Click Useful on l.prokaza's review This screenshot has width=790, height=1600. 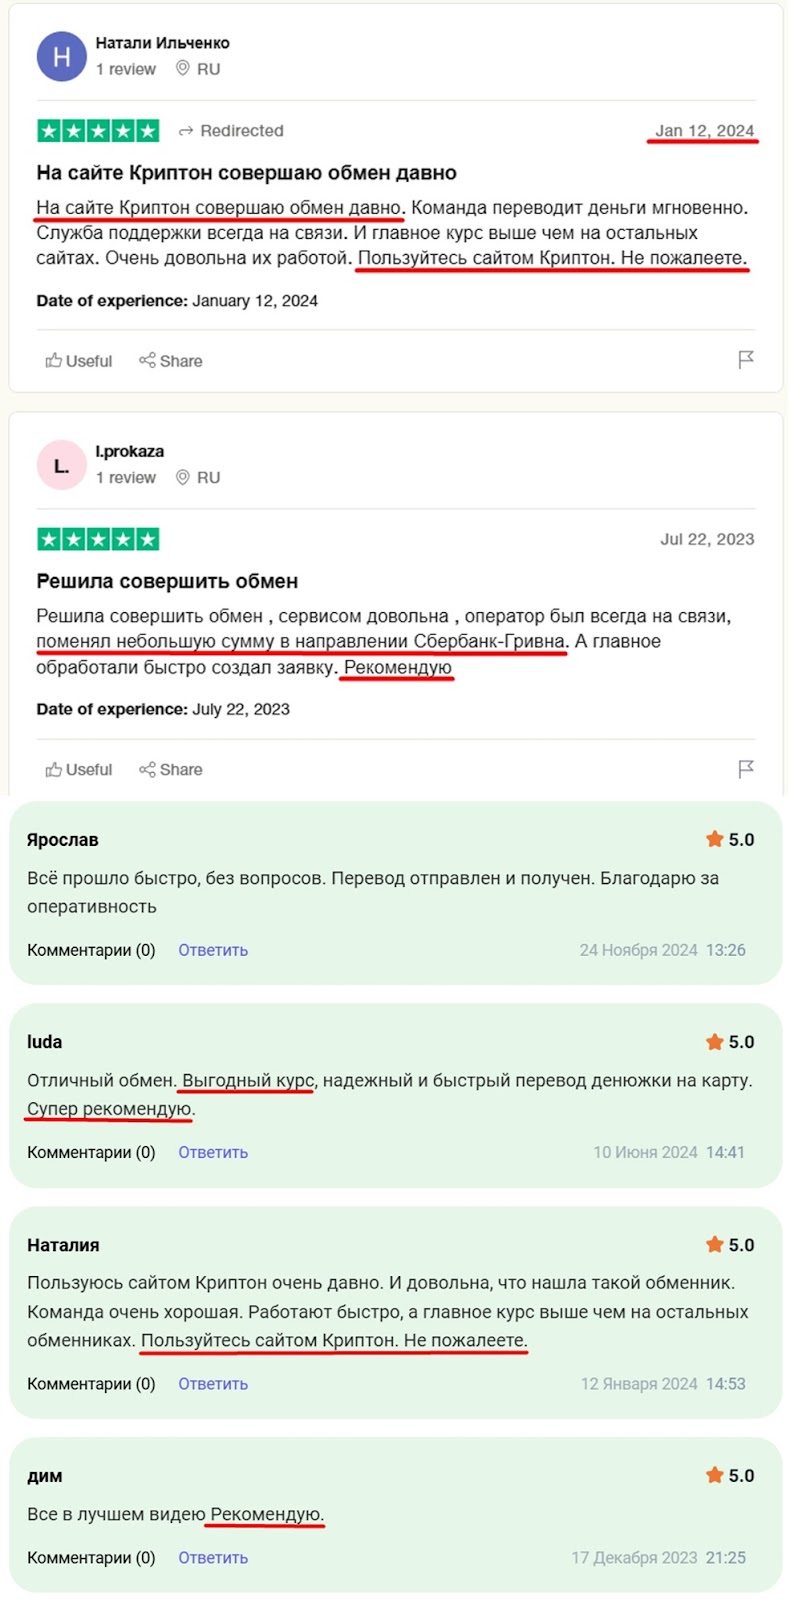pos(79,770)
